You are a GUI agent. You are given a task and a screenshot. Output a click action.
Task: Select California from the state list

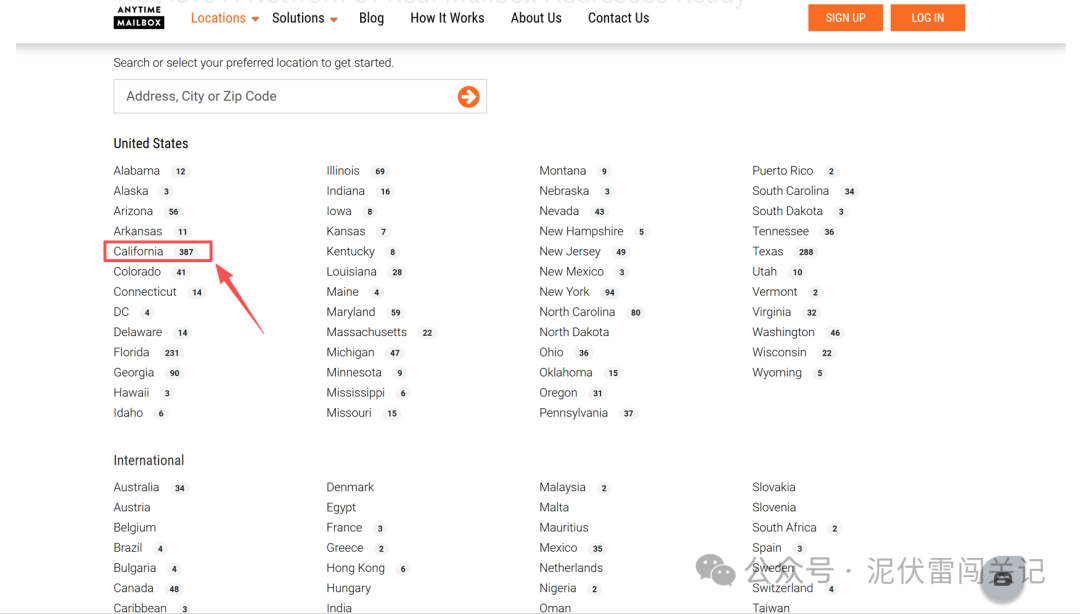click(138, 252)
